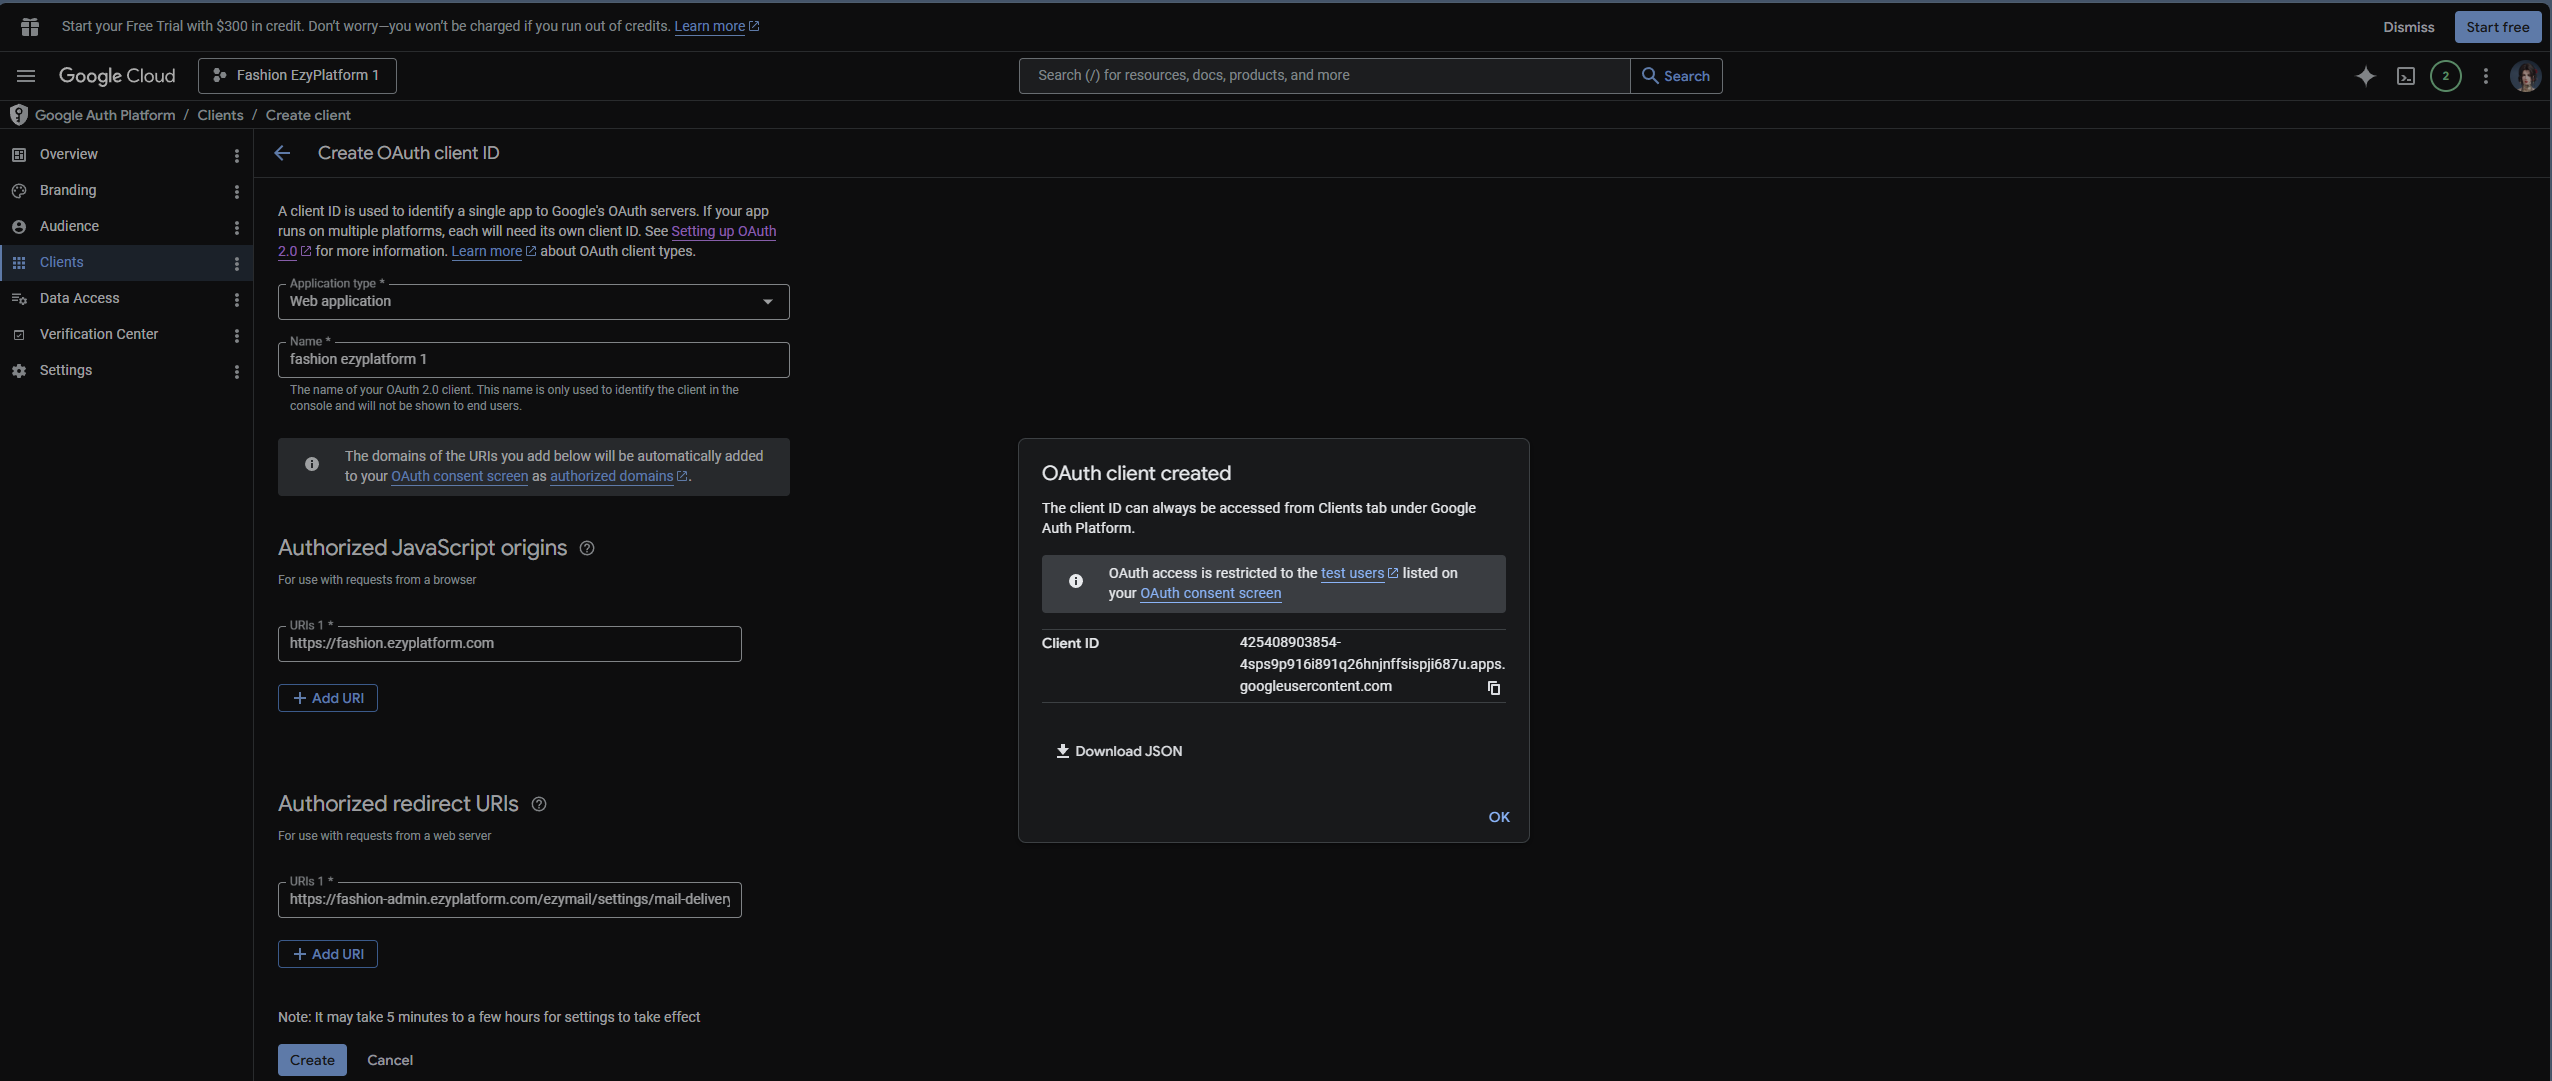Screen dimensions: 2552x1081
Task: Open the top bar three-dot more options menu
Action: tap(2486, 76)
